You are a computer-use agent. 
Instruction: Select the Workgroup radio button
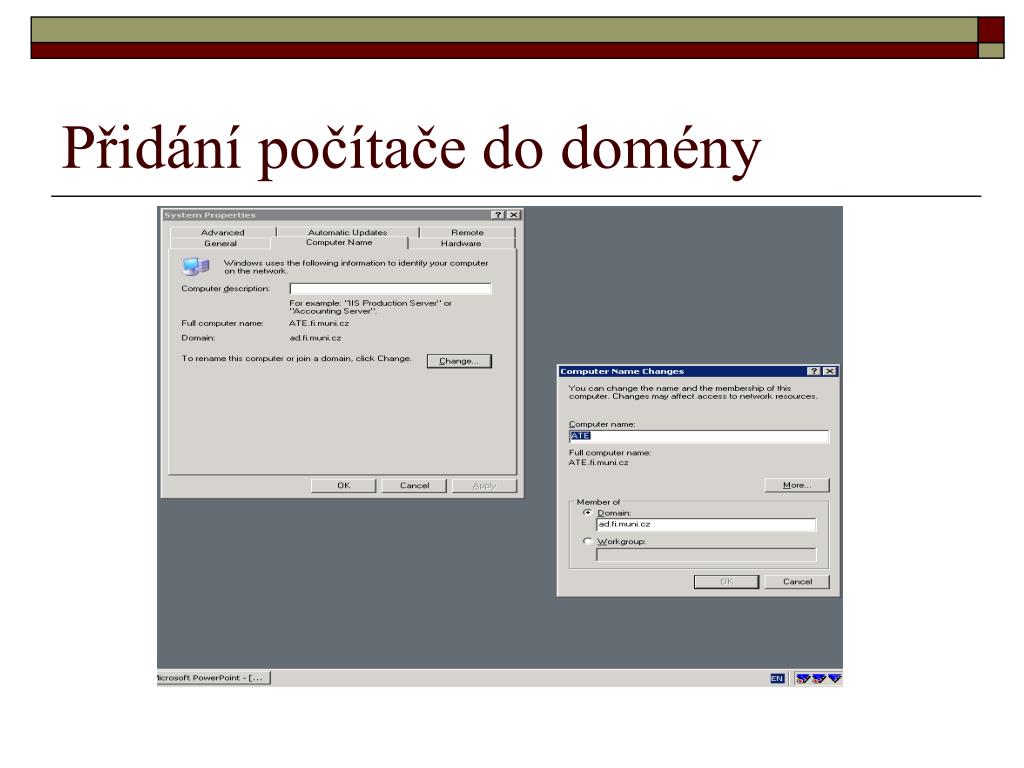(x=587, y=541)
